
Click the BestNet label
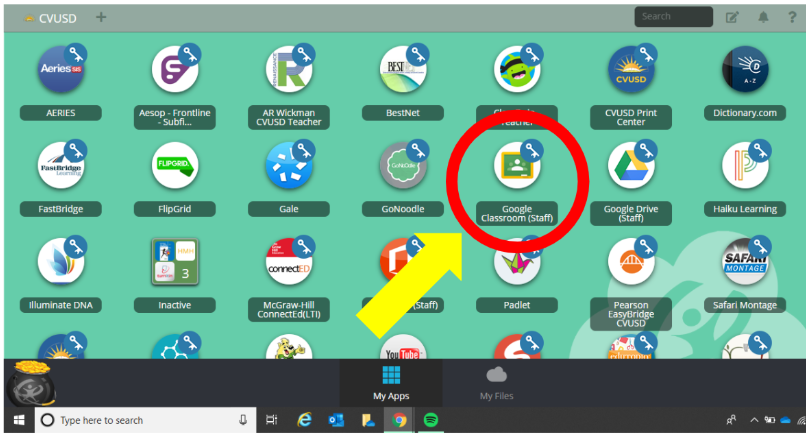pyautogui.click(x=403, y=113)
